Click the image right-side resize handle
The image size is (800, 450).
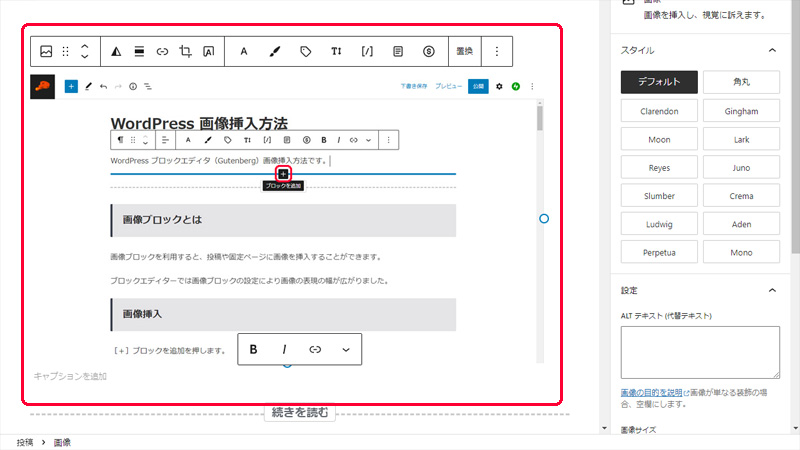pos(544,218)
